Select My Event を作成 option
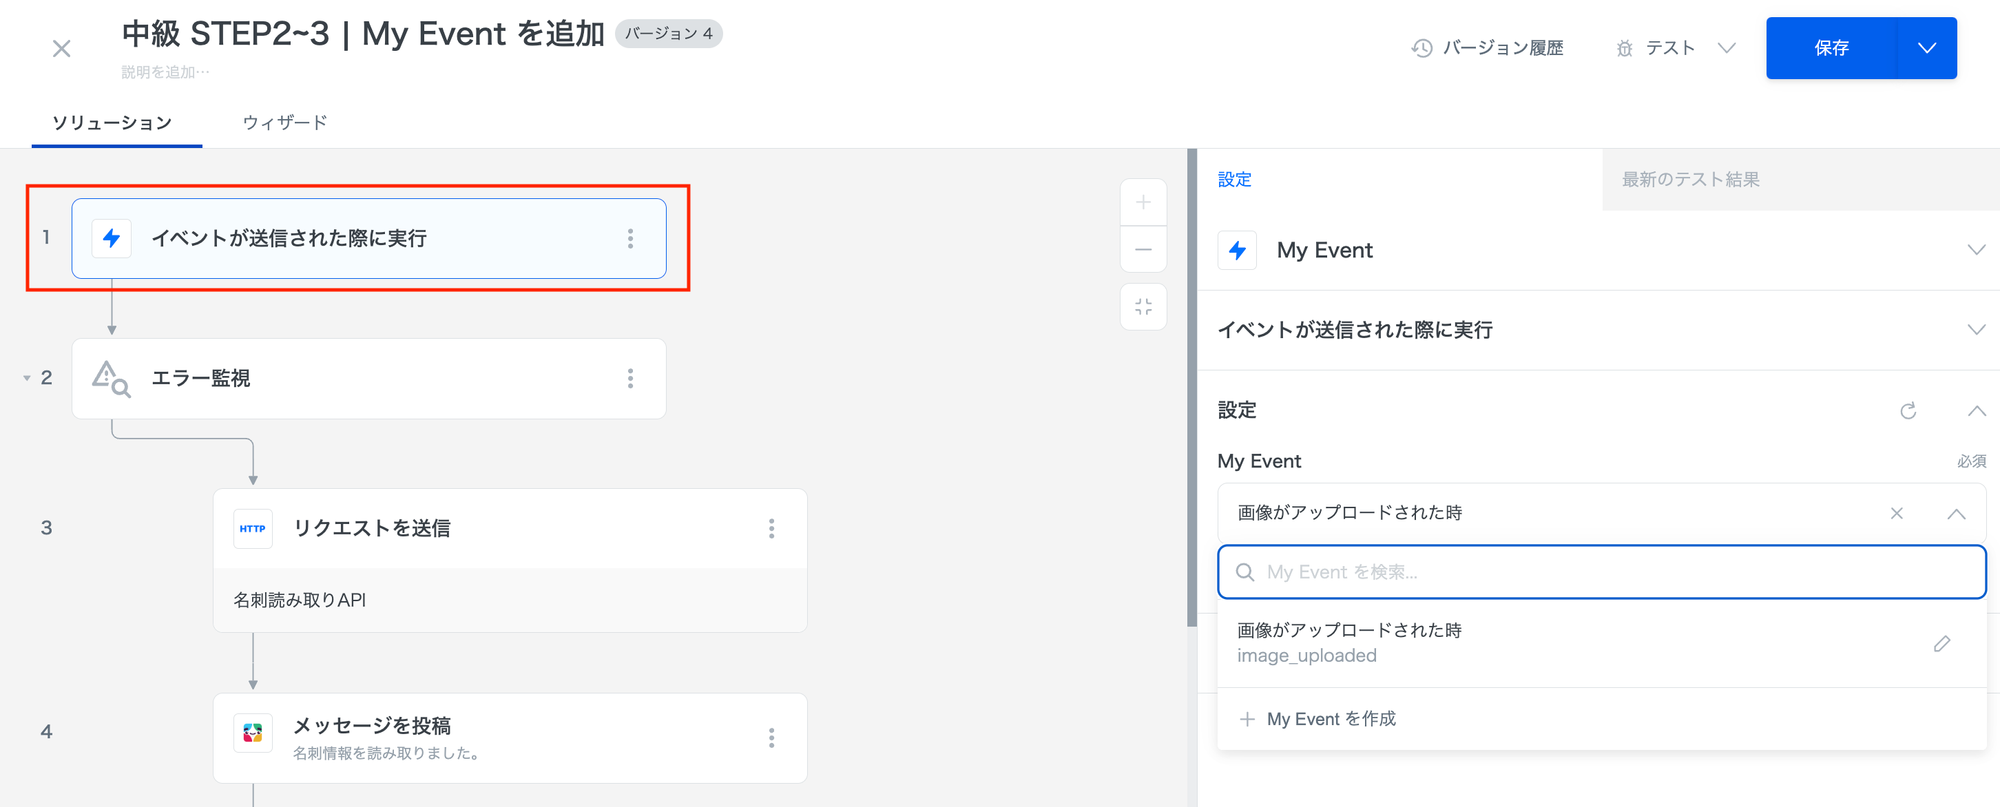The width and height of the screenshot is (2000, 807). point(1330,719)
